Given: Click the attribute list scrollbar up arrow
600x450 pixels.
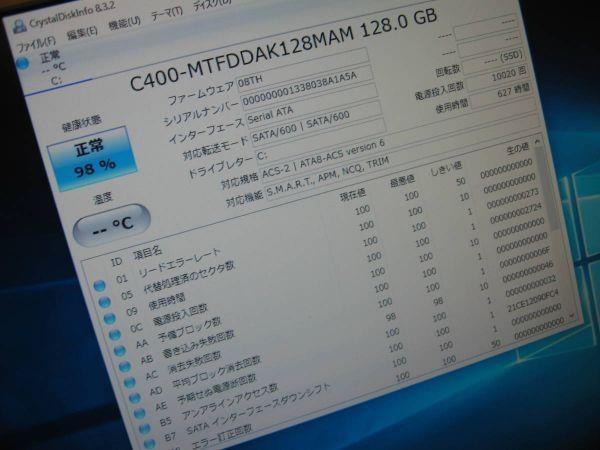Looking at the screenshot, I should (x=537, y=141).
